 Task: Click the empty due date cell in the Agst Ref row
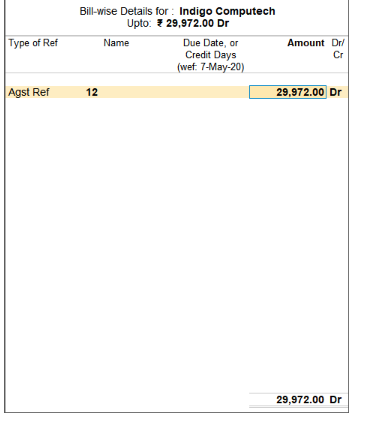click(x=211, y=92)
